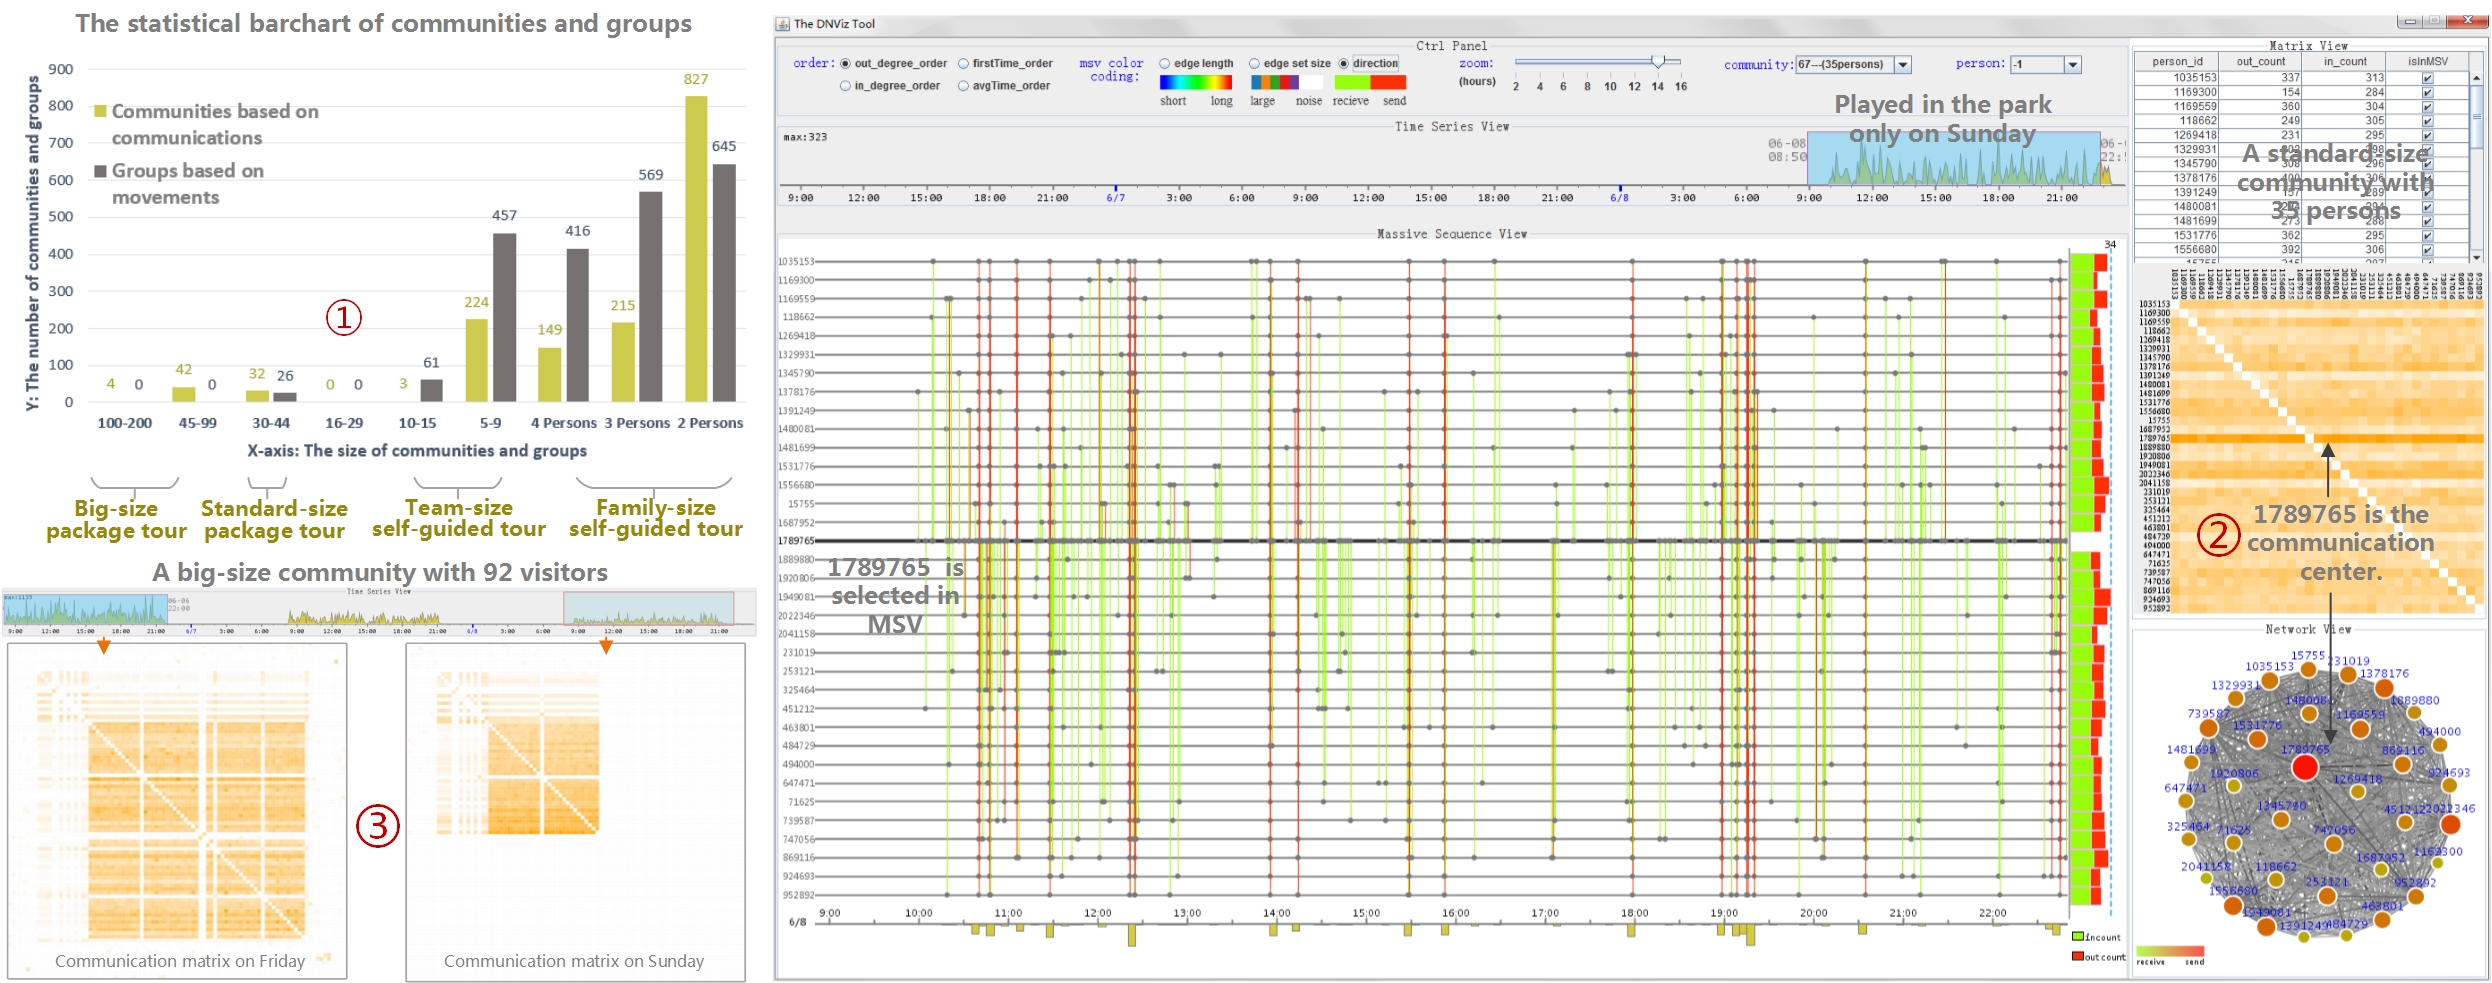Select the 15755 node in Network View
Image resolution: width=2492 pixels, height=983 pixels.
2308,670
